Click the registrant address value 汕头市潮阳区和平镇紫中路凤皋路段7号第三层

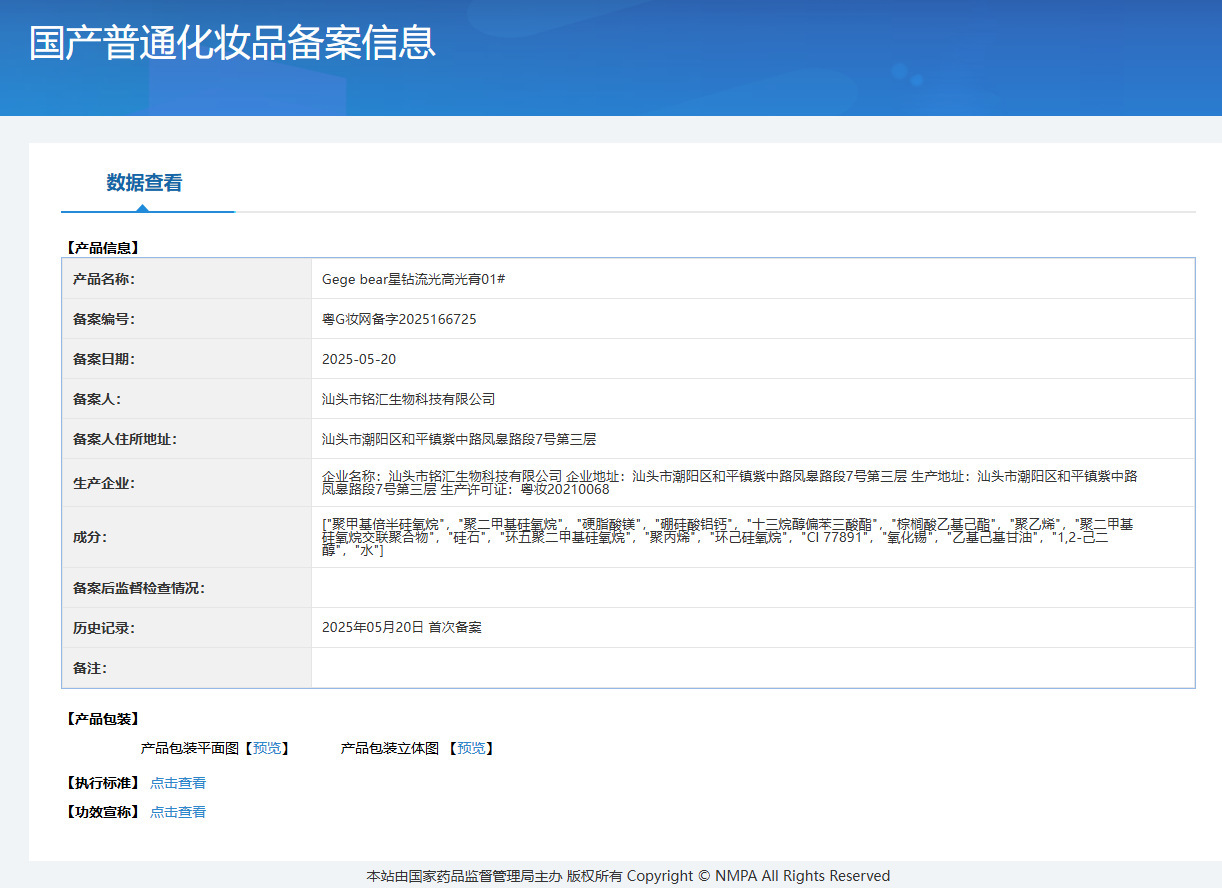pos(459,439)
